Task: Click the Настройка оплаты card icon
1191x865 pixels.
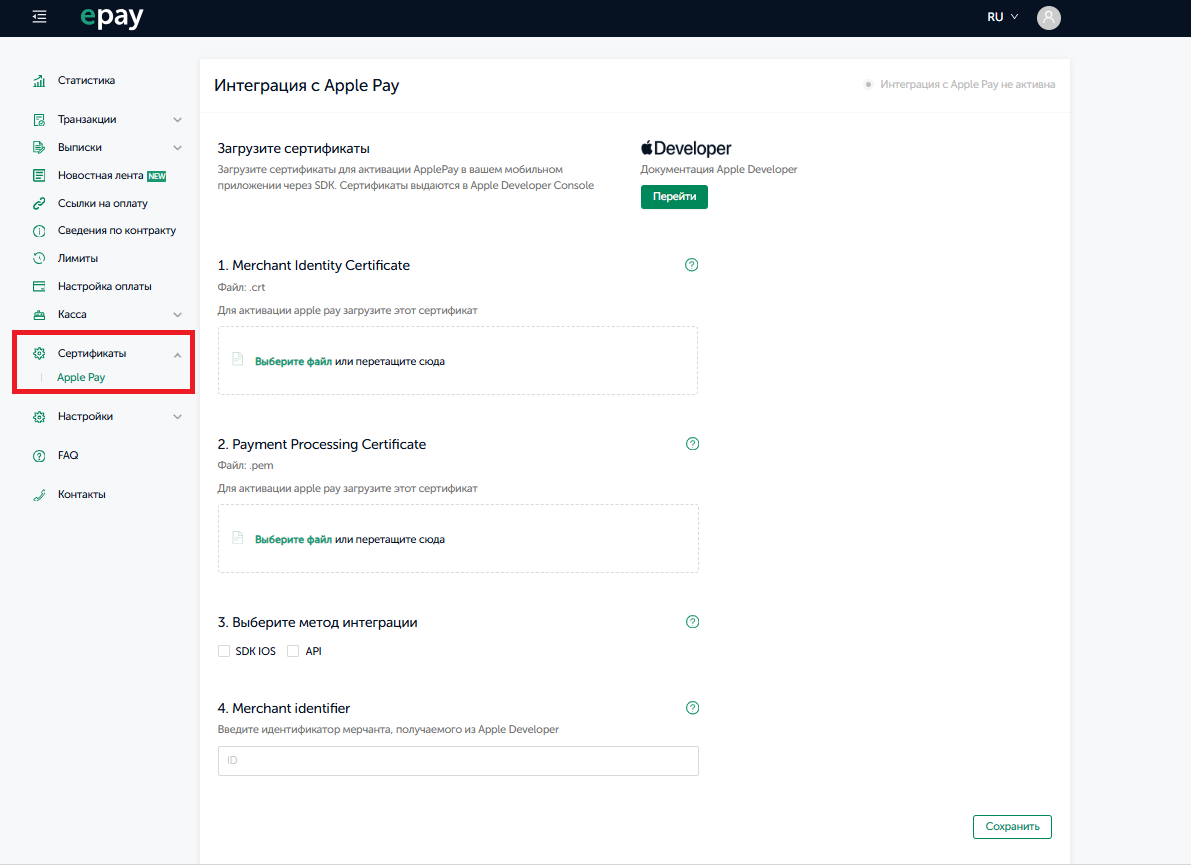Action: 39,286
